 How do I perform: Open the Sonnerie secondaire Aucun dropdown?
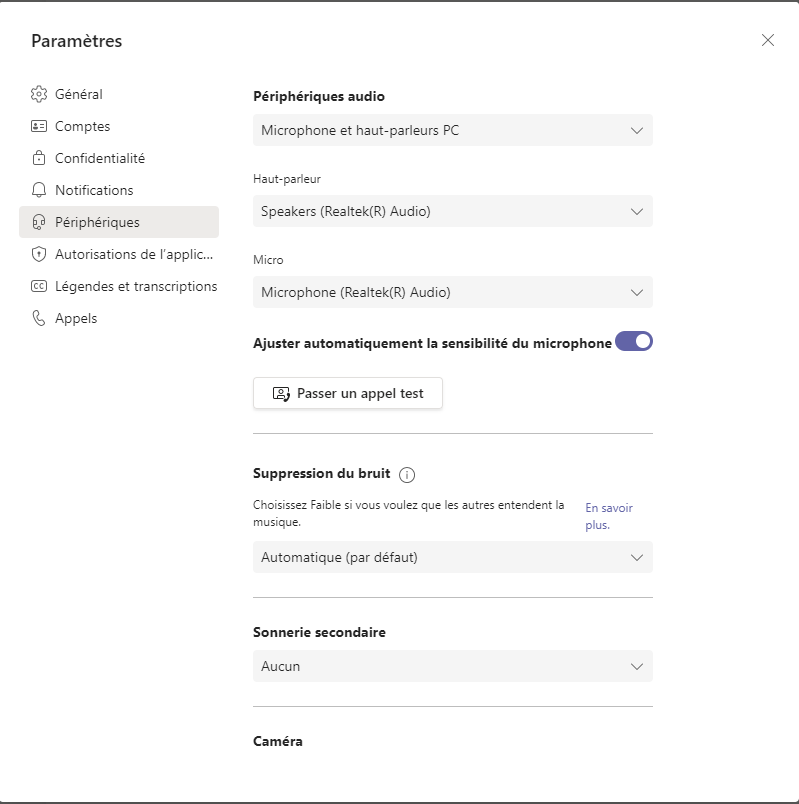[453, 666]
